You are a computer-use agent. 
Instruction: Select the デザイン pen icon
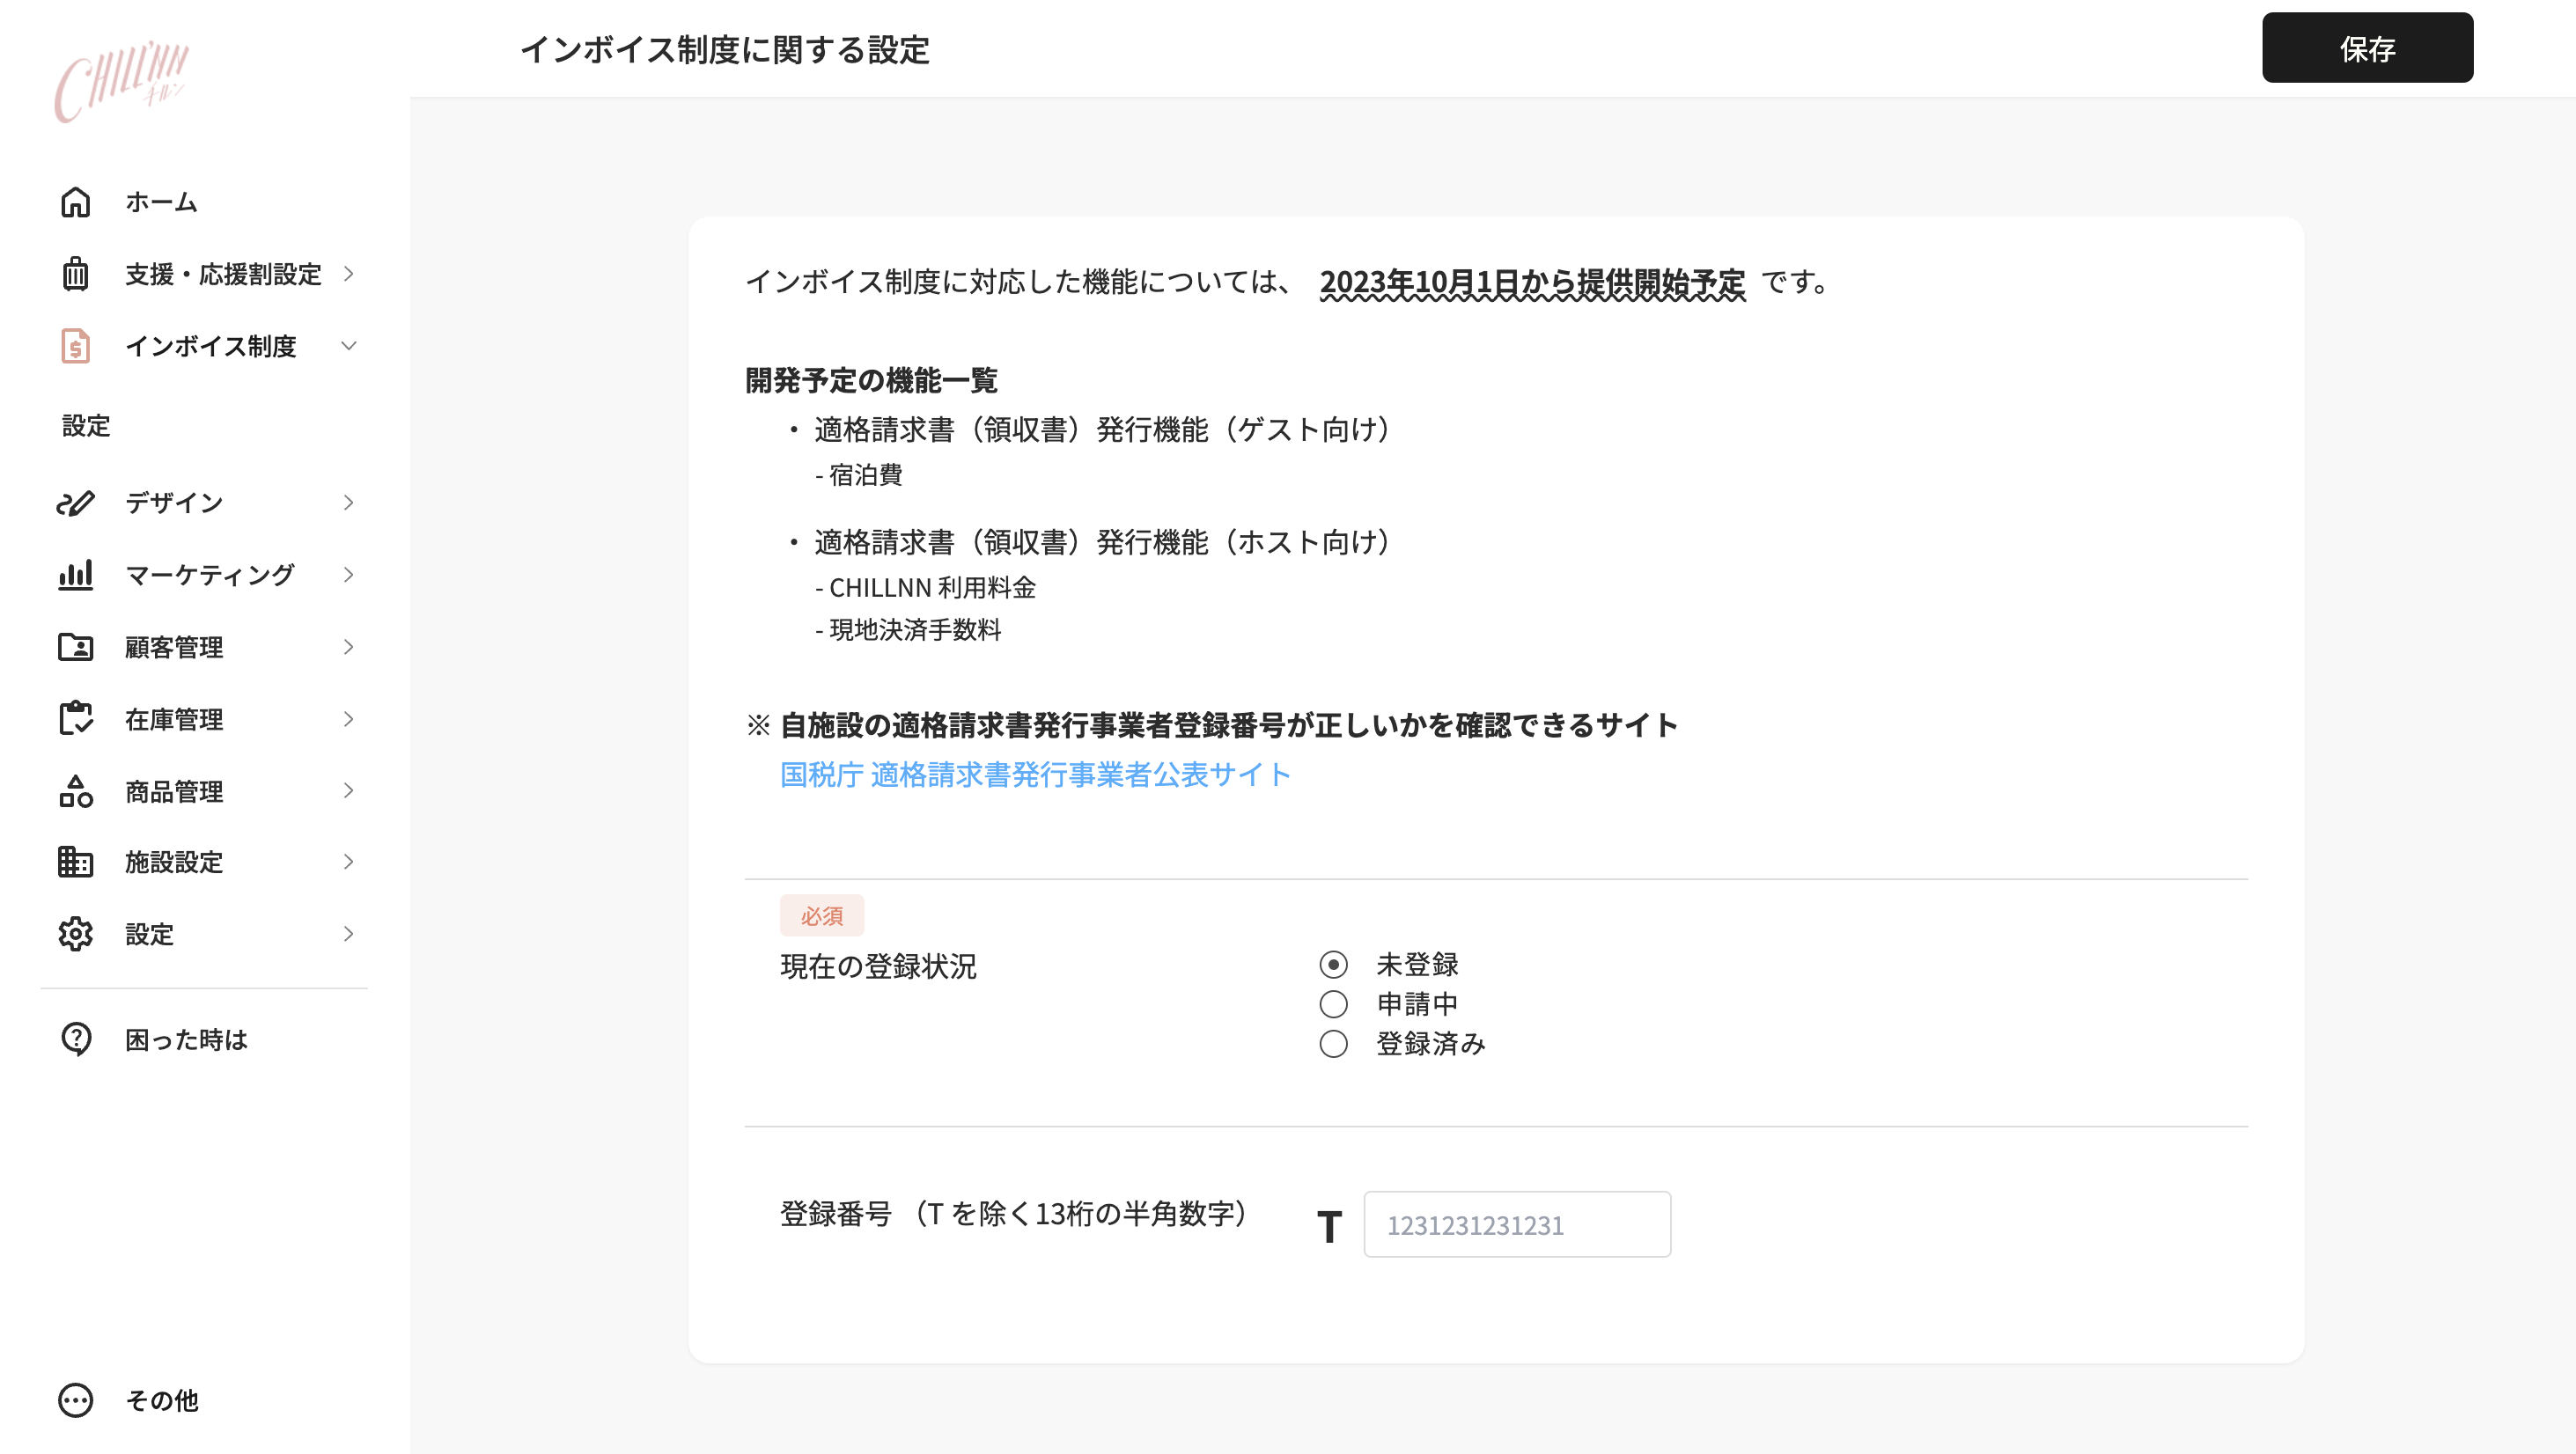point(75,503)
